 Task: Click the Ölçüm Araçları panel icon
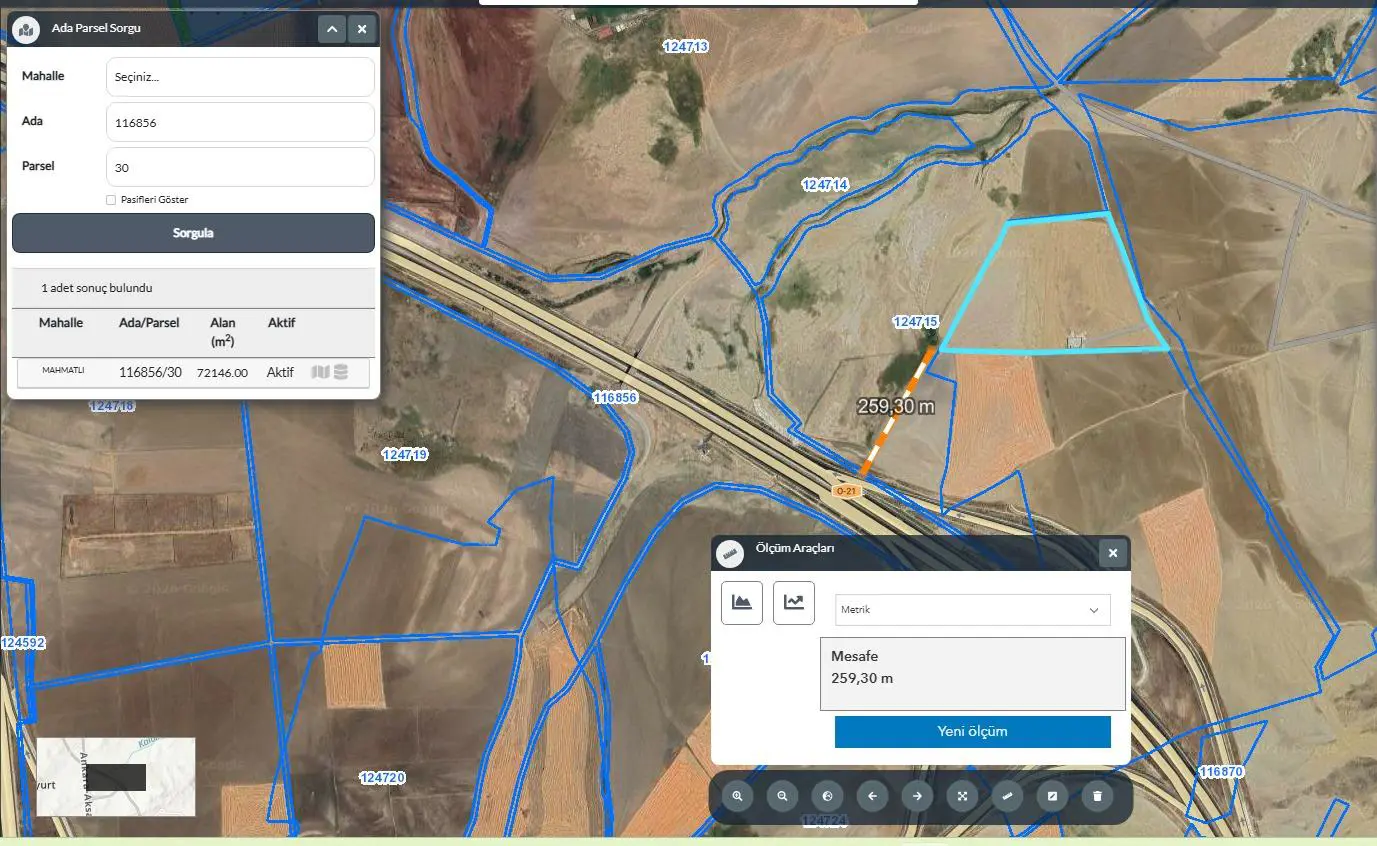(x=730, y=553)
